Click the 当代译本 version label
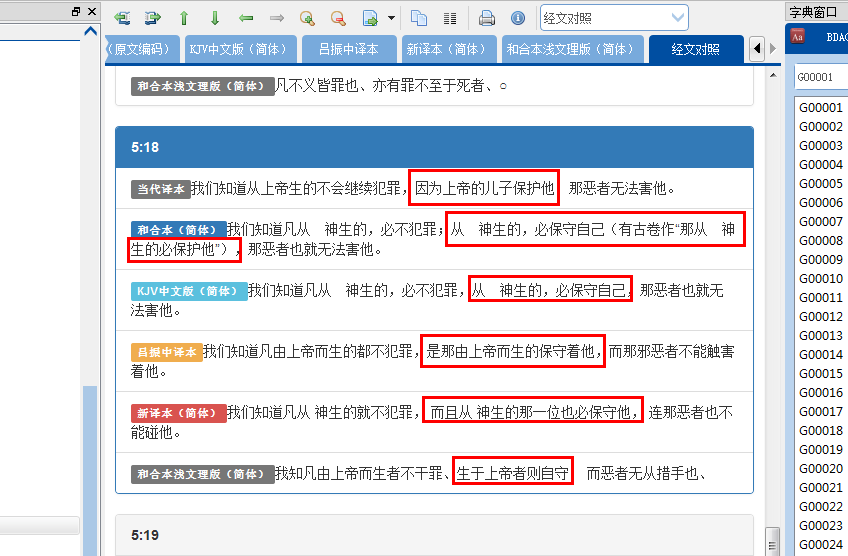848x556 pixels. point(160,188)
